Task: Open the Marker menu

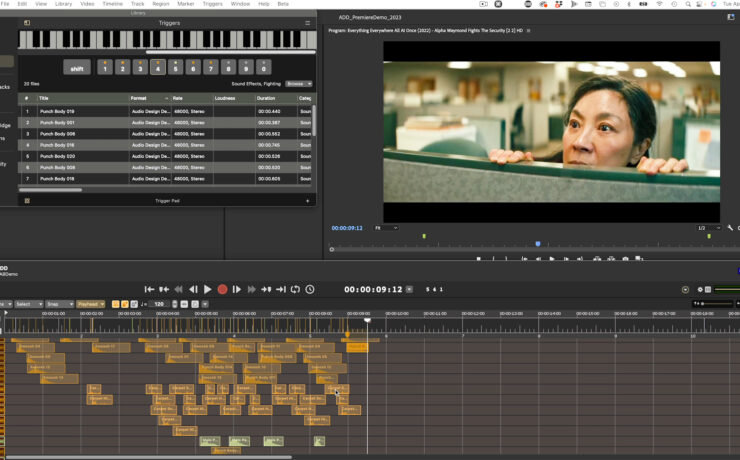Action: 185,4
